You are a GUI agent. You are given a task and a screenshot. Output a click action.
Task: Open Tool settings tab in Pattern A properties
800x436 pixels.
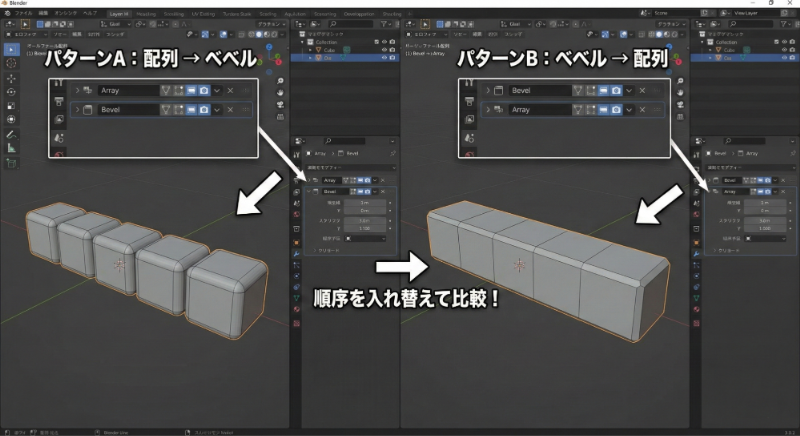click(x=296, y=155)
